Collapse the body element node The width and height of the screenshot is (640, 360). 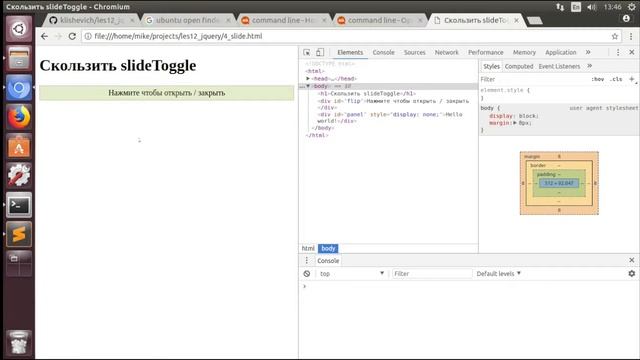point(308,86)
